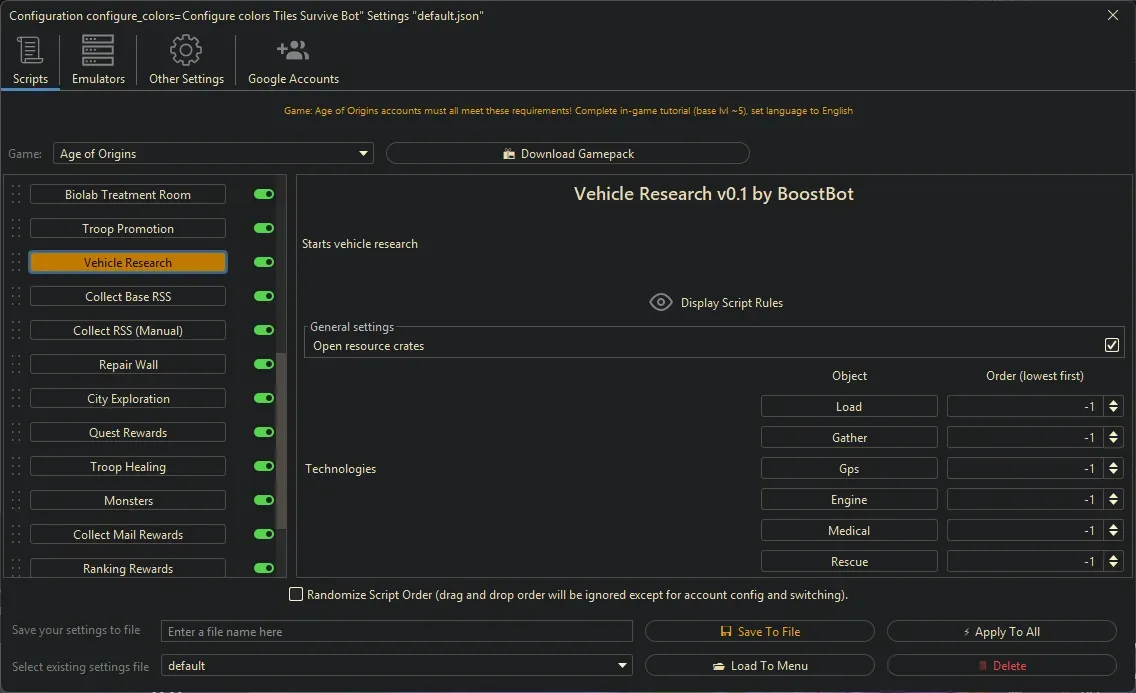Select the Collect Base RSS script

[x=127, y=296]
